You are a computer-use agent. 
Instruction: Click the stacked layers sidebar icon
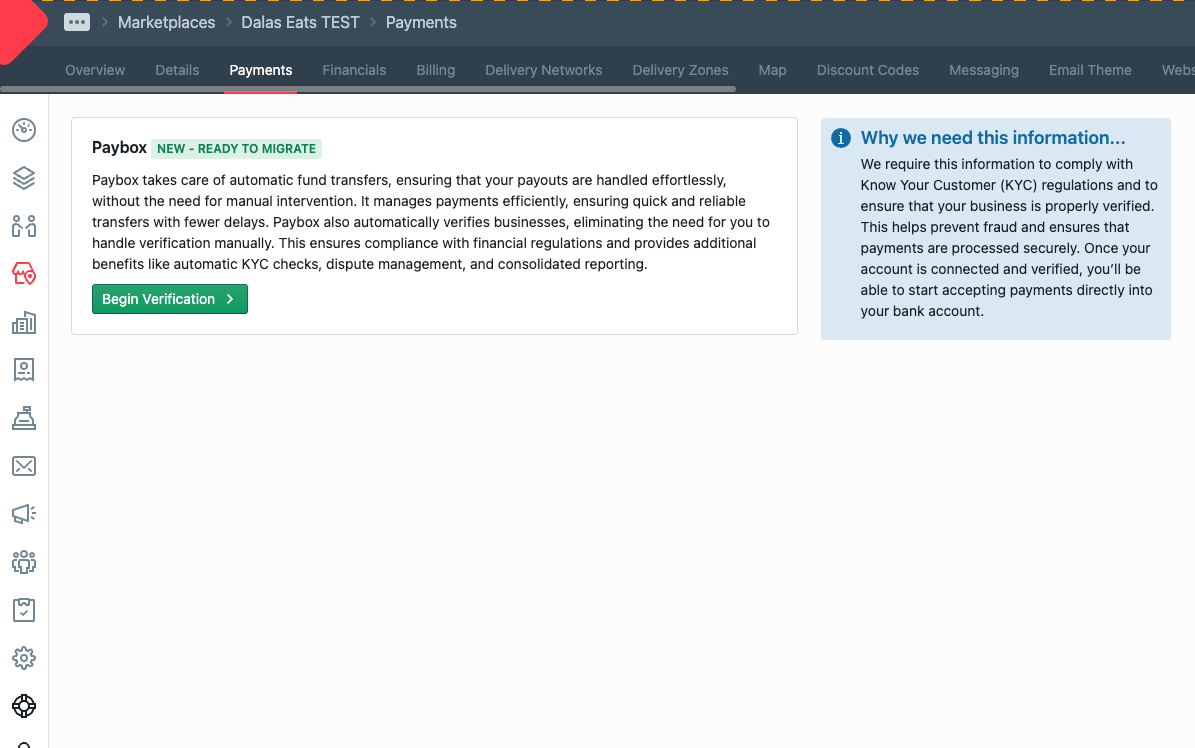click(24, 178)
